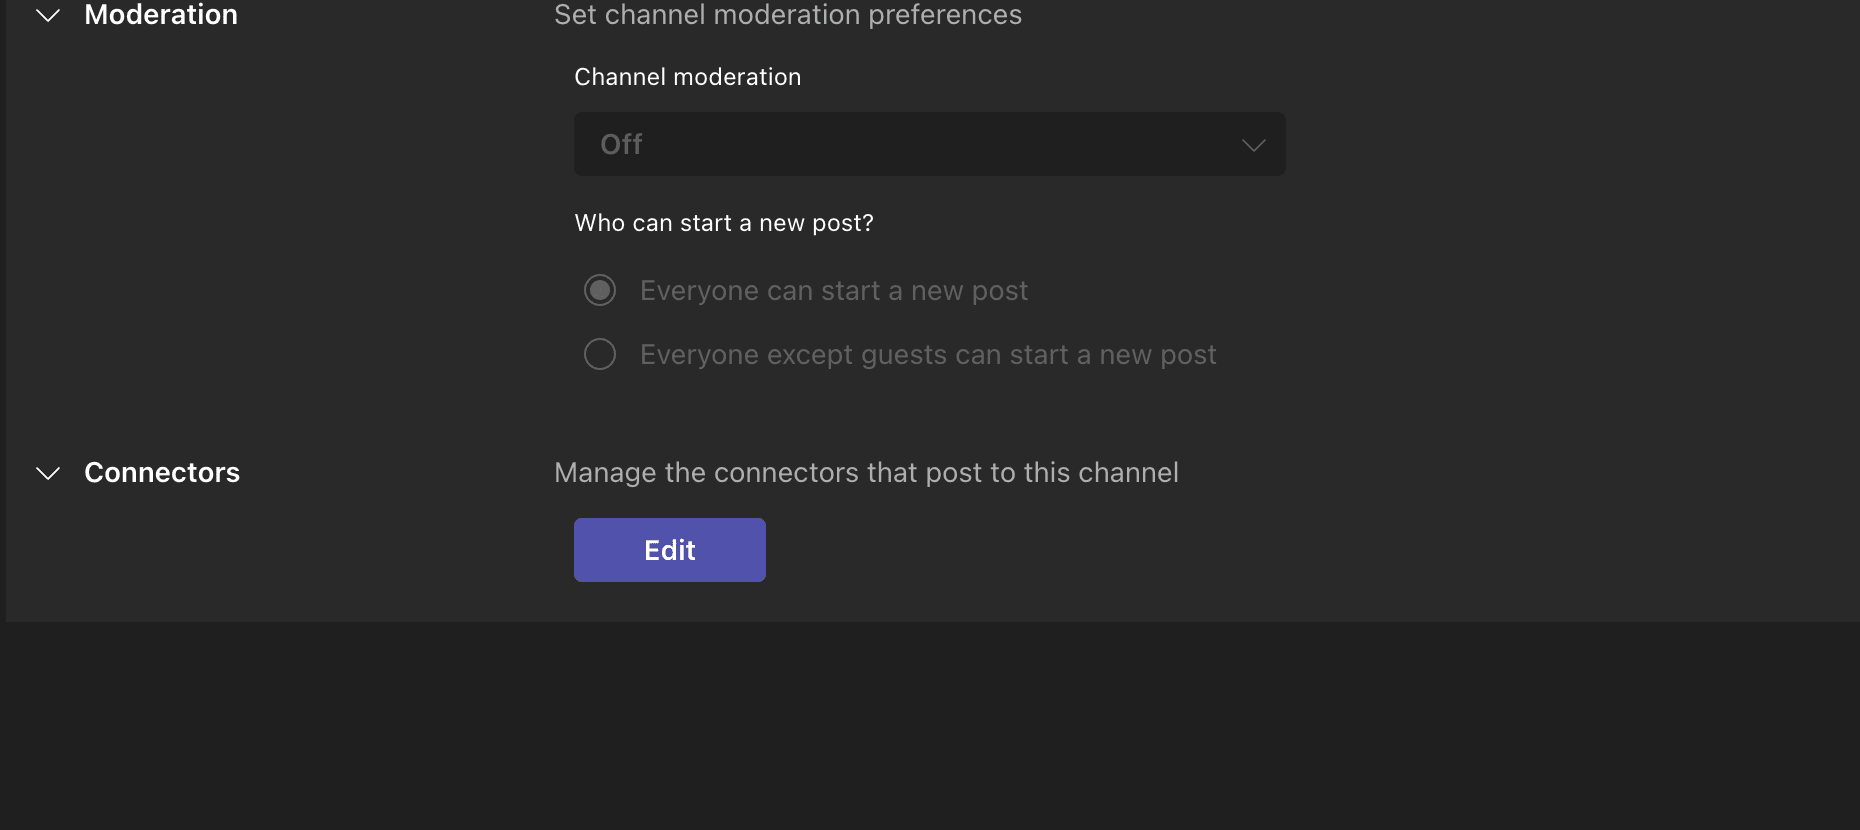1860x830 pixels.
Task: Collapse the Moderation section chevron
Action: coord(48,16)
